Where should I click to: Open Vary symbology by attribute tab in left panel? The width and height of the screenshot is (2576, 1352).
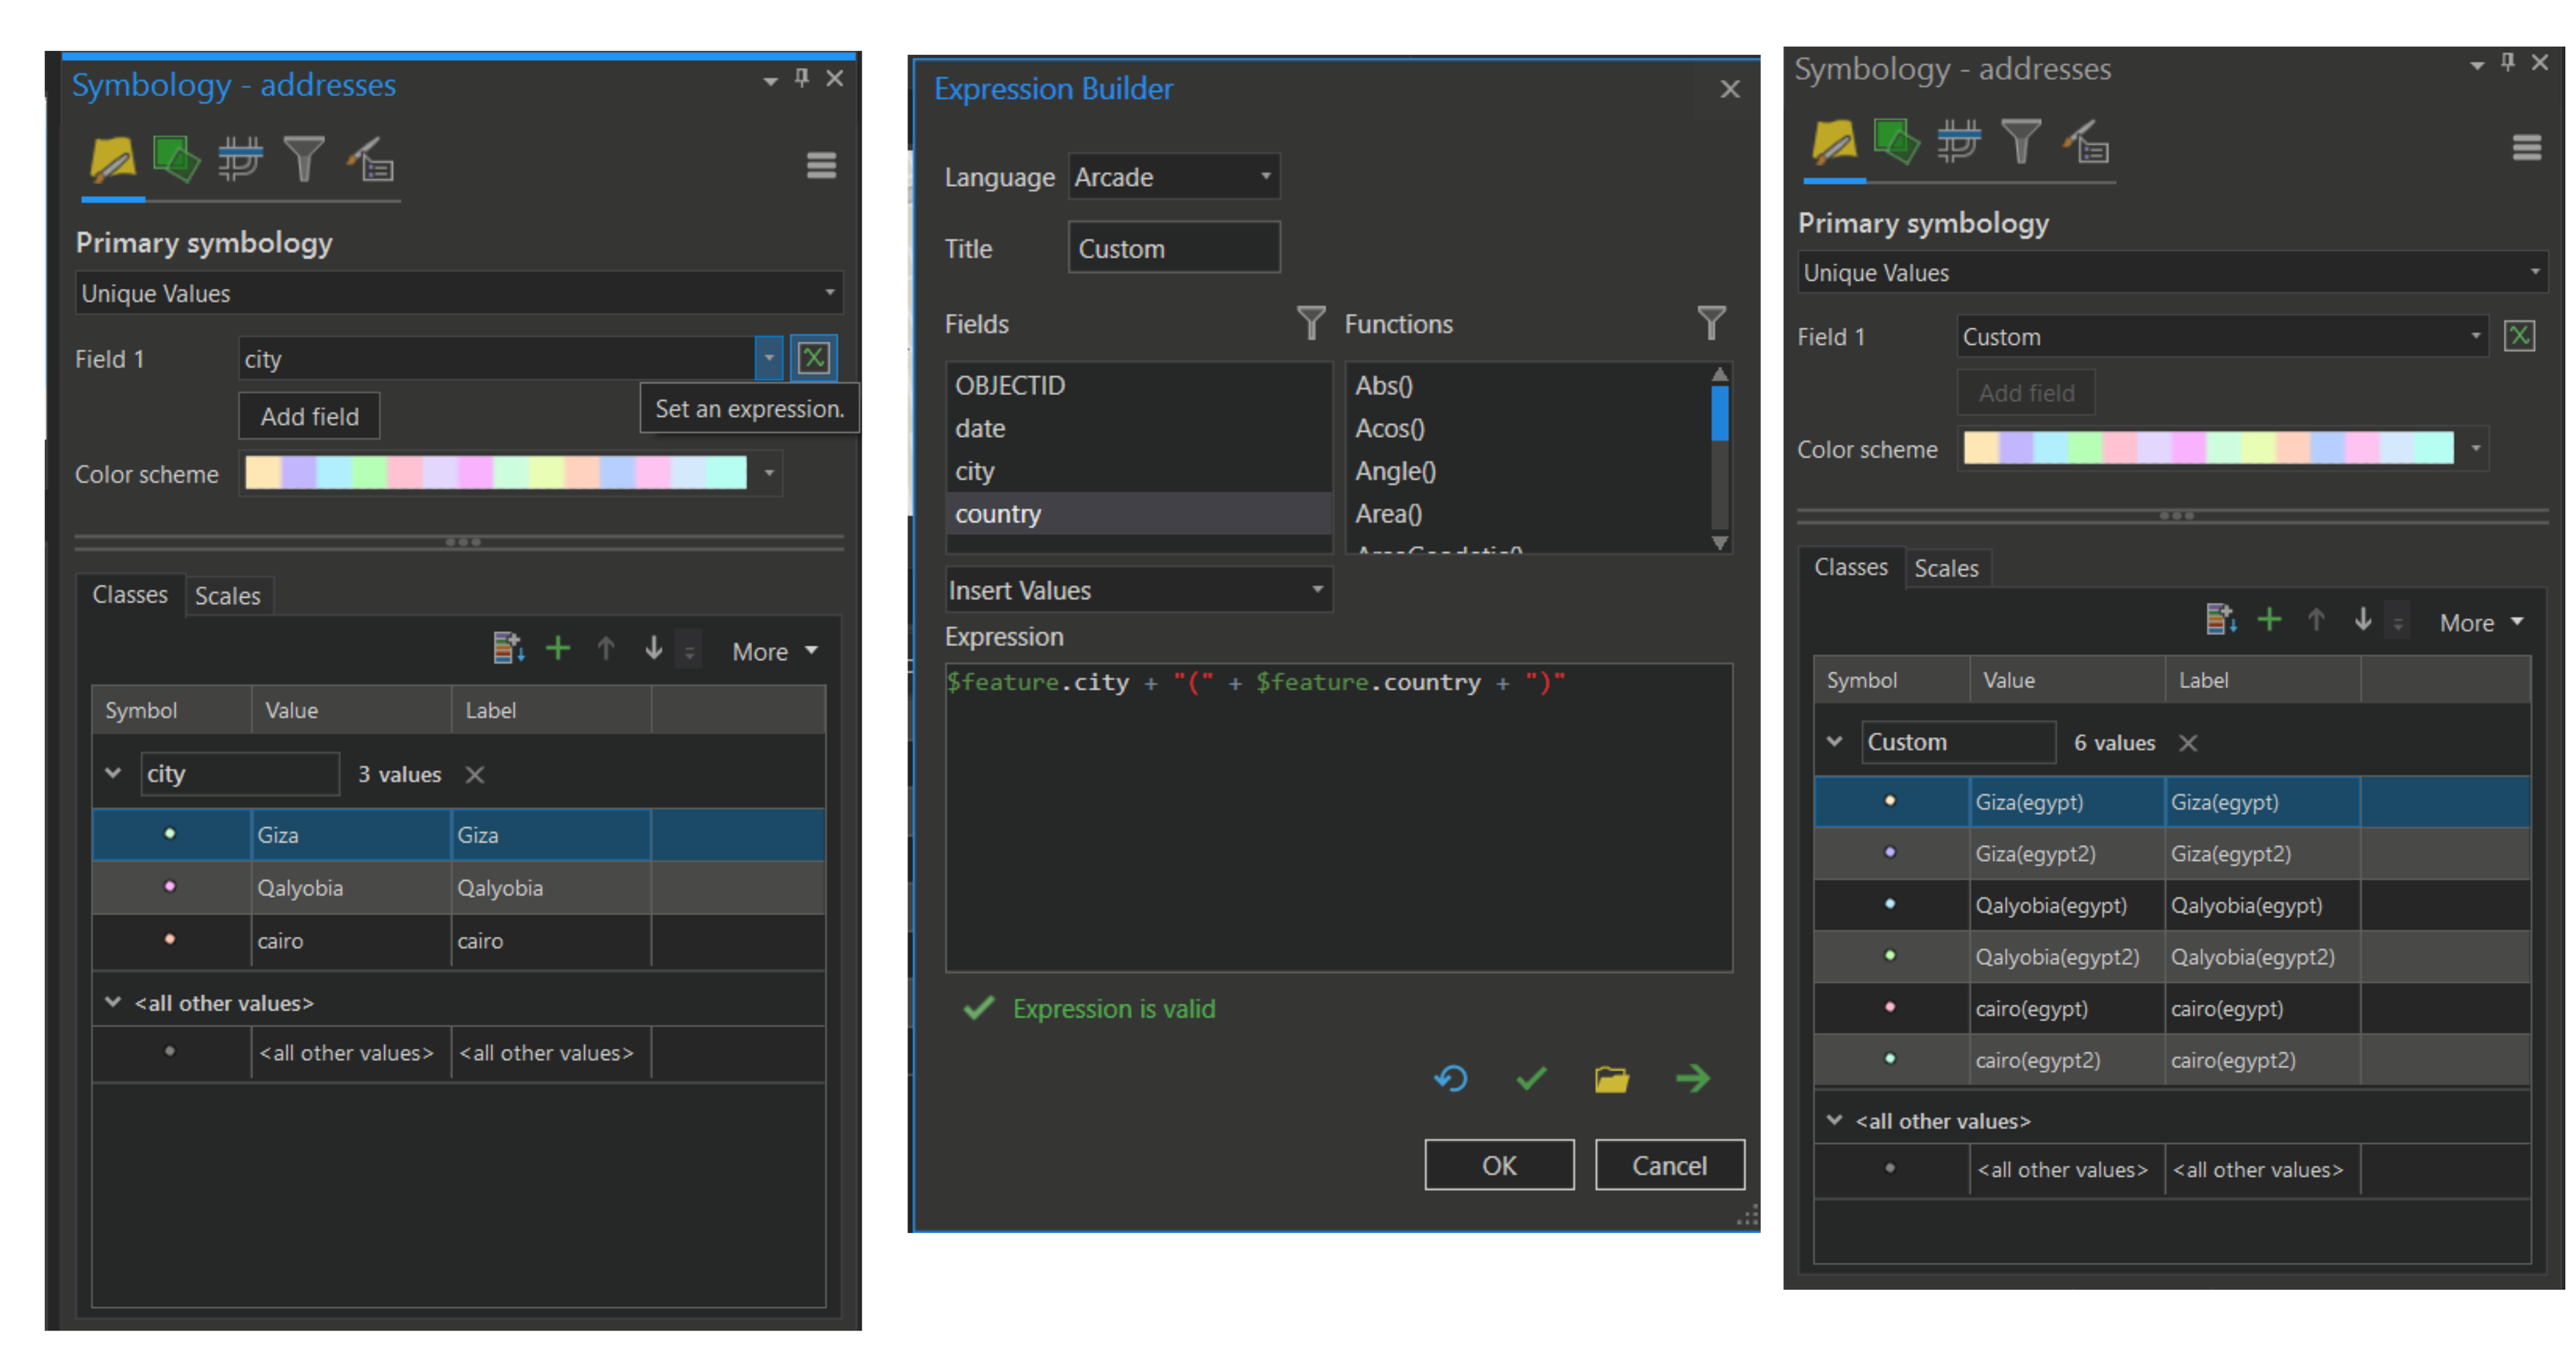click(x=176, y=160)
